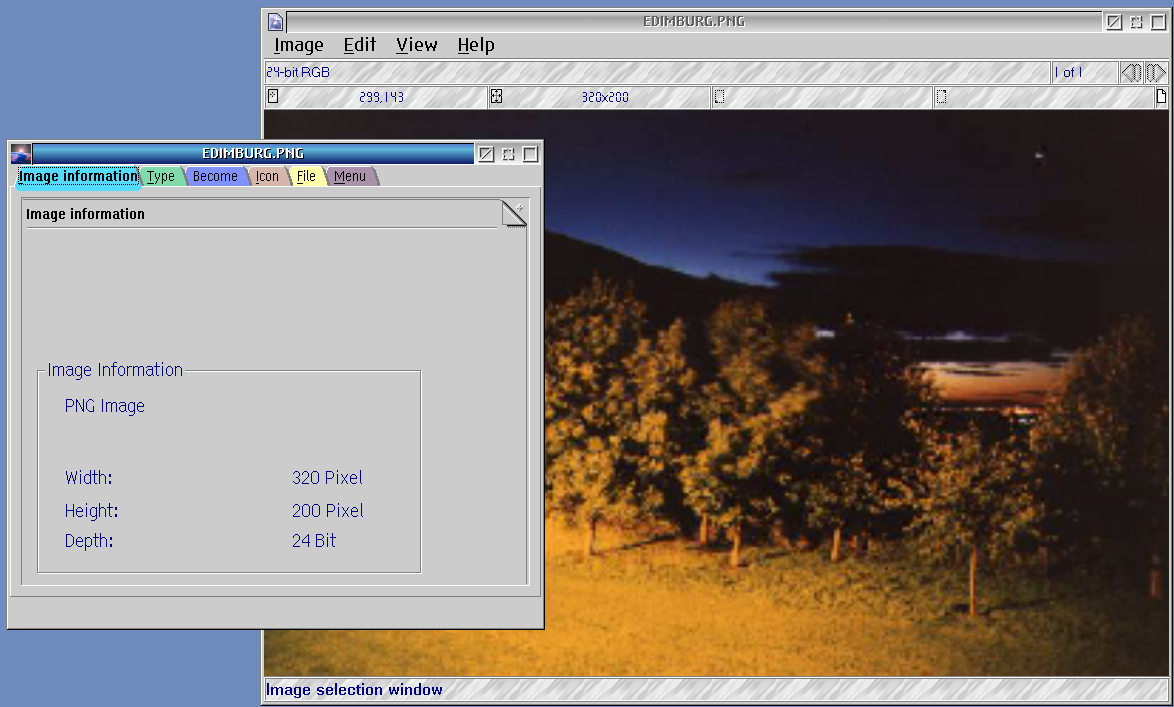Switch to the Type tab
This screenshot has height=707, width=1174.
[x=160, y=177]
